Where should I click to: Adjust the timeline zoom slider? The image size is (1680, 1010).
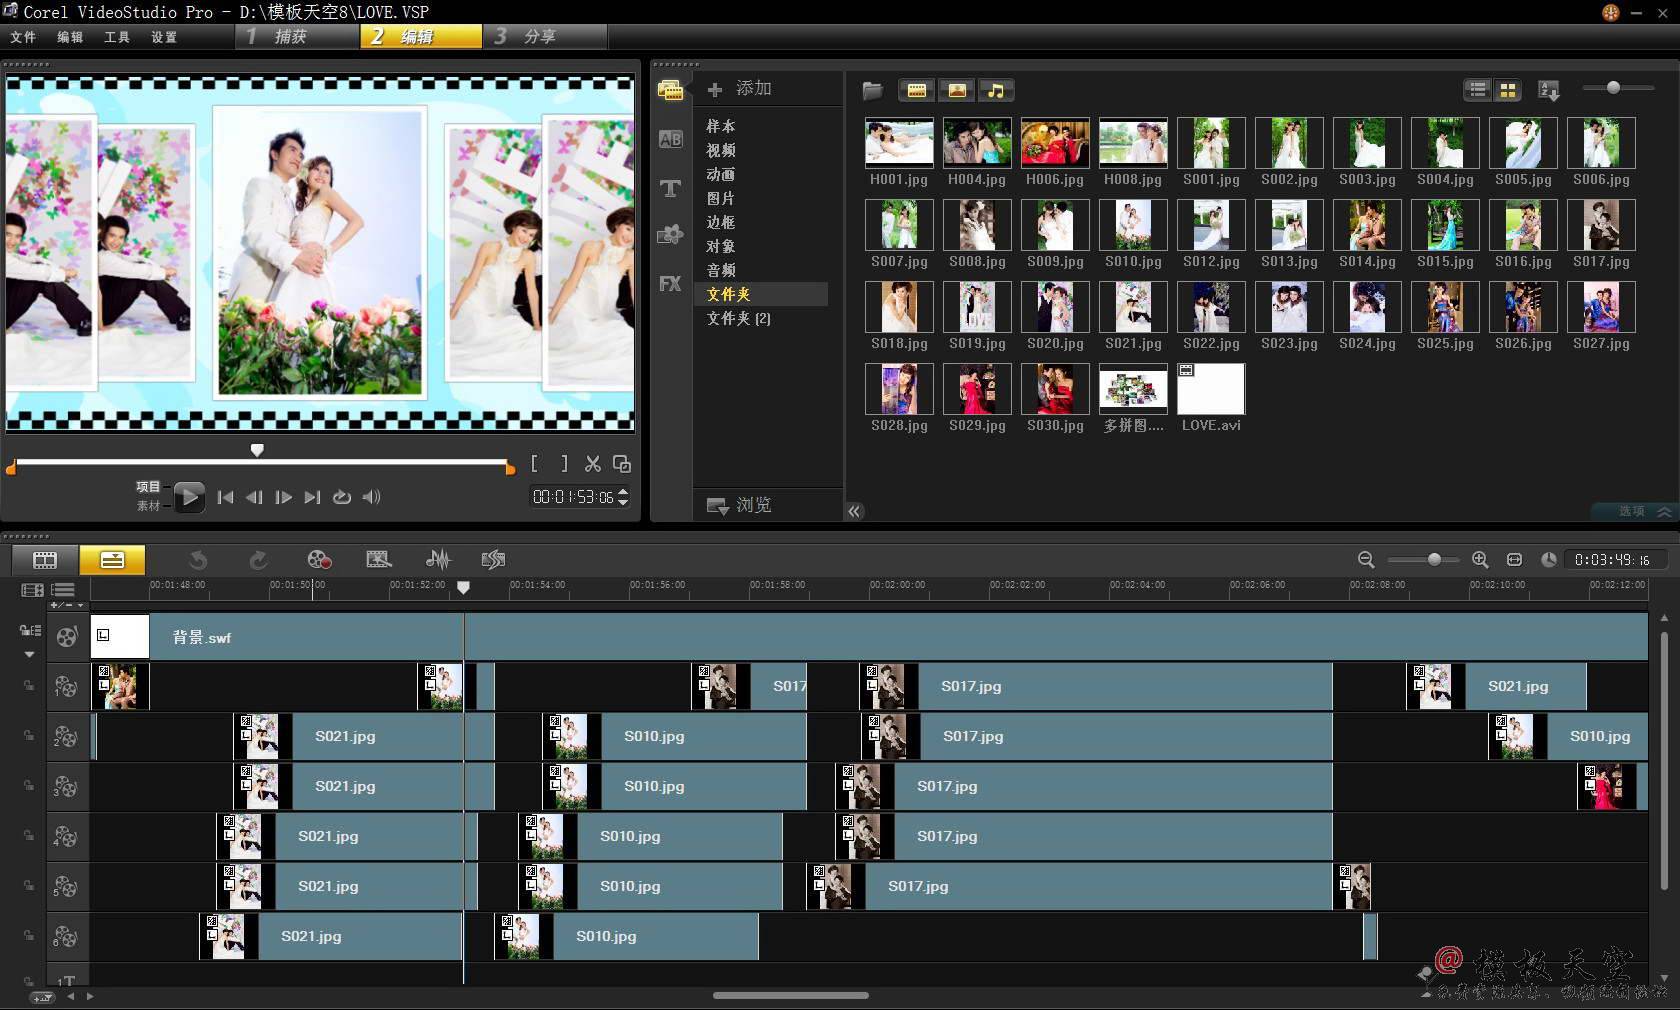point(1434,560)
